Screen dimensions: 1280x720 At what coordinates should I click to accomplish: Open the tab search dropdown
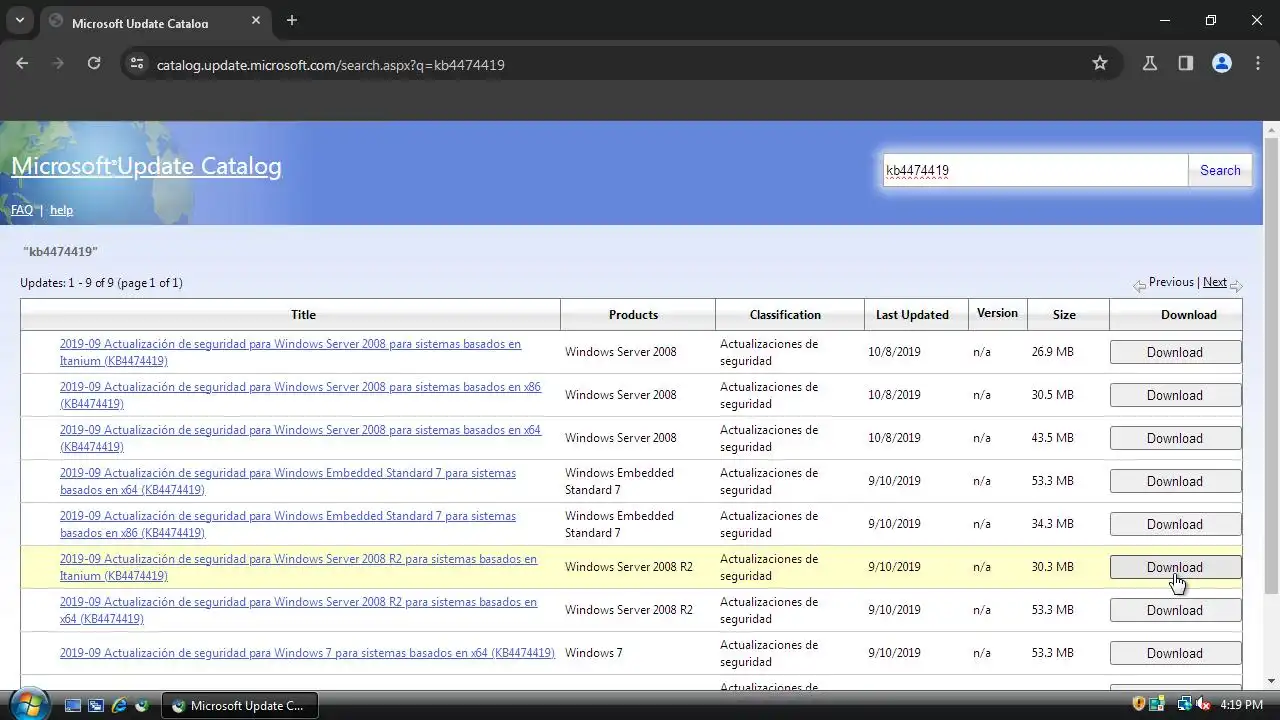click(19, 20)
